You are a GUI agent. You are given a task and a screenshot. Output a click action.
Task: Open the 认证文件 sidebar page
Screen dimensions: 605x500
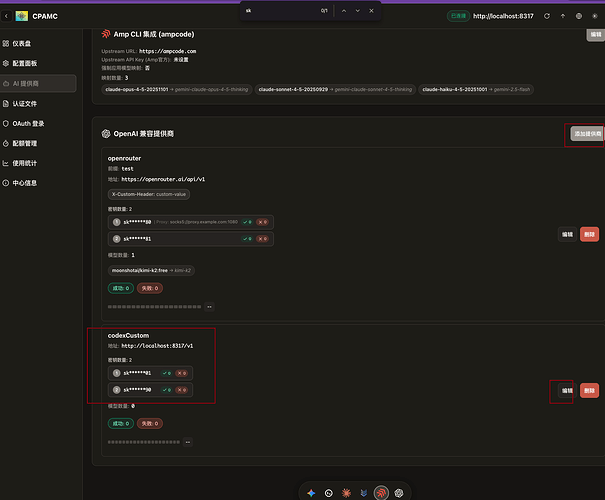39,103
